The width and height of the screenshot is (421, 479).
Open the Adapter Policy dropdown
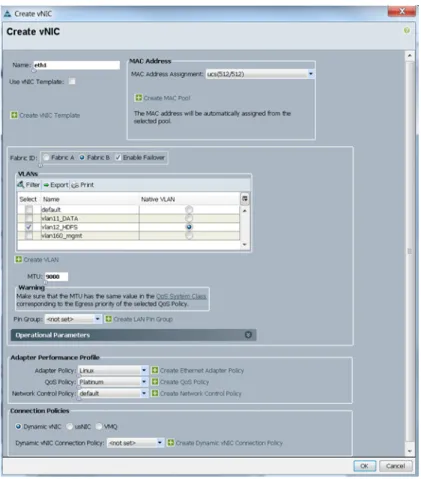click(x=144, y=370)
